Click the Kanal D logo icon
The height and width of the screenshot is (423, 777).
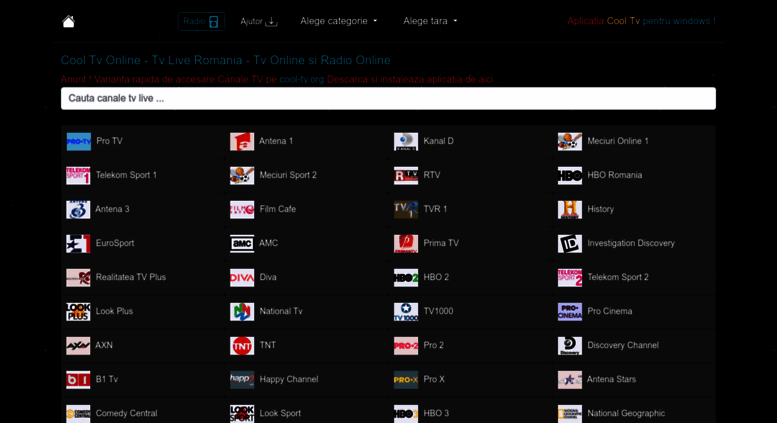coord(406,141)
